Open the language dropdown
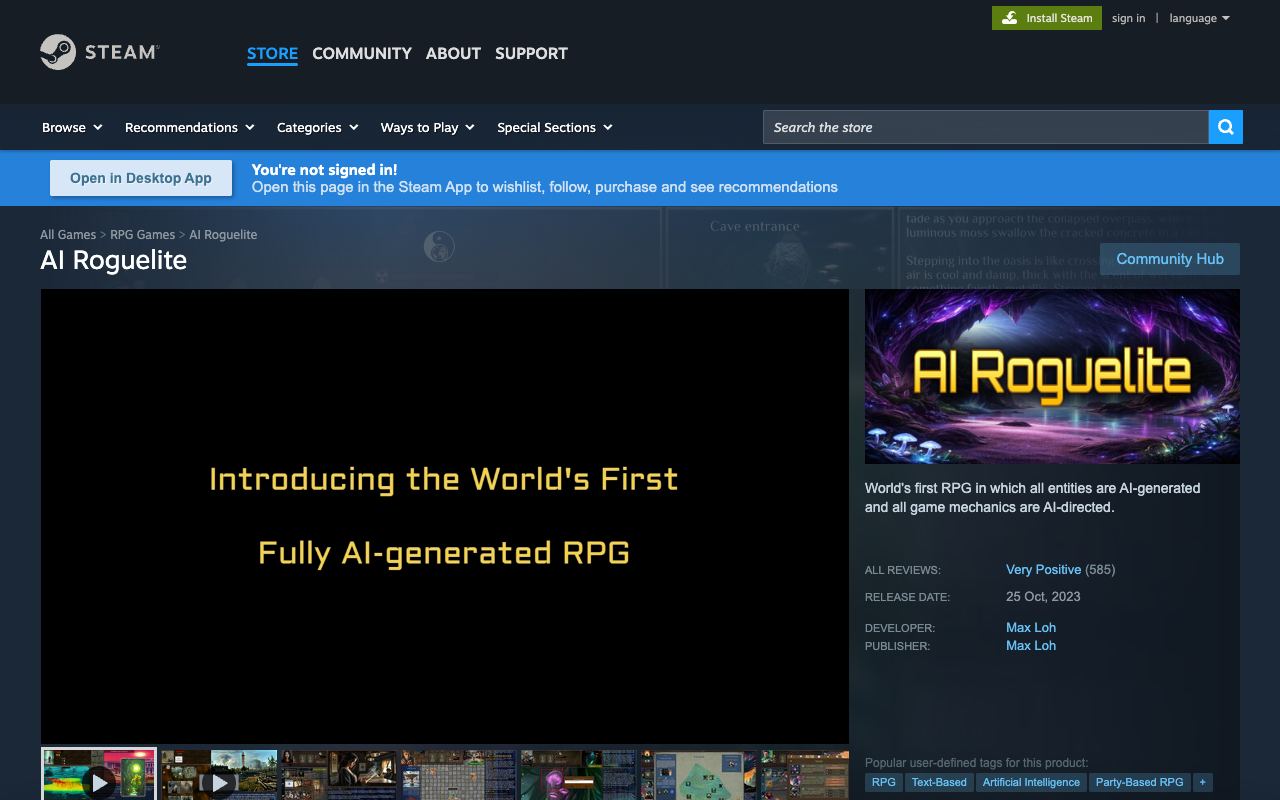 (1199, 18)
